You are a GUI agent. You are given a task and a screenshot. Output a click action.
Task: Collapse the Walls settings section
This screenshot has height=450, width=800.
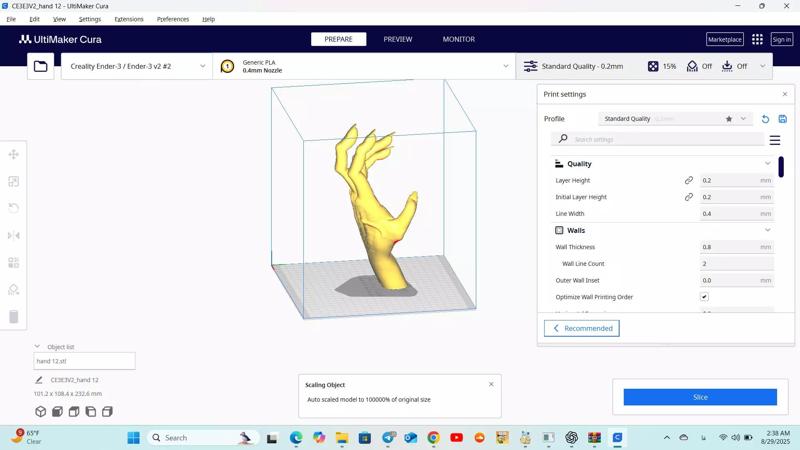[x=768, y=230]
